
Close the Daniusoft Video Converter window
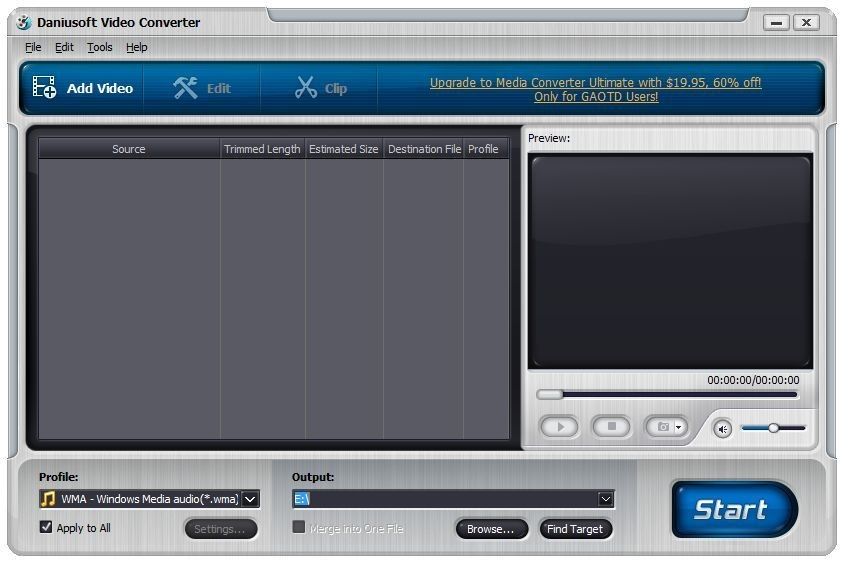click(806, 23)
